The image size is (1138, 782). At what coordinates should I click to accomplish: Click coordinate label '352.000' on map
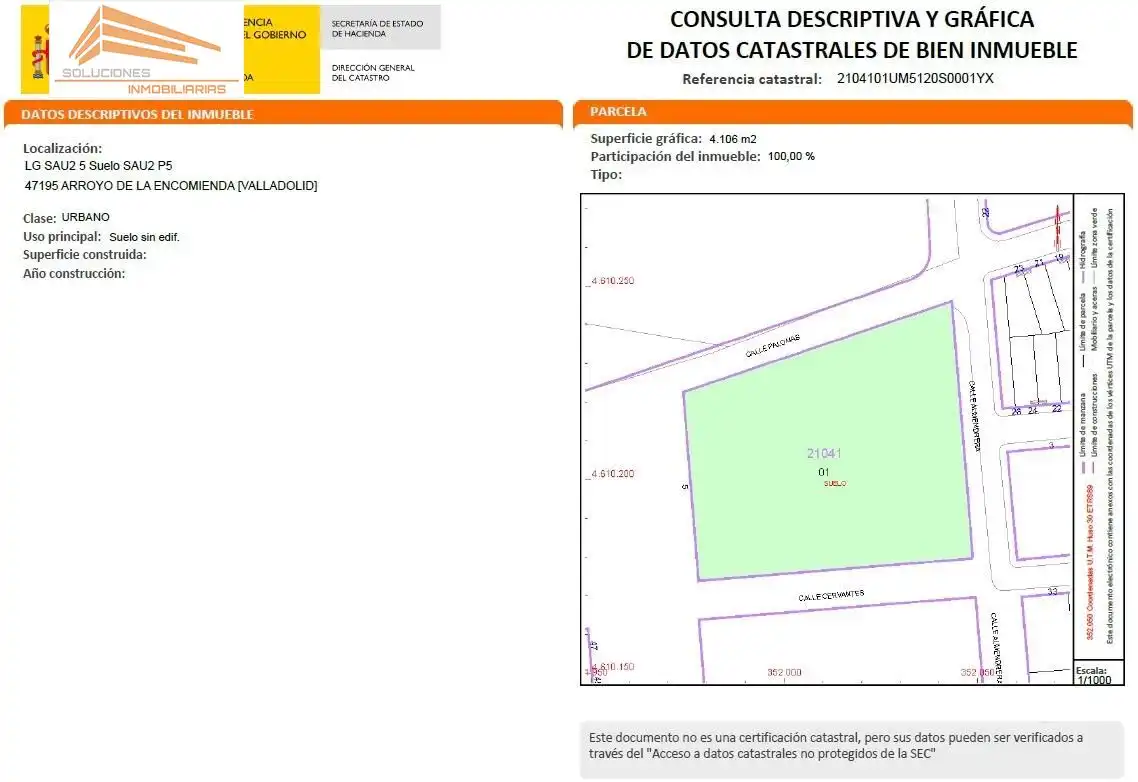point(784,672)
